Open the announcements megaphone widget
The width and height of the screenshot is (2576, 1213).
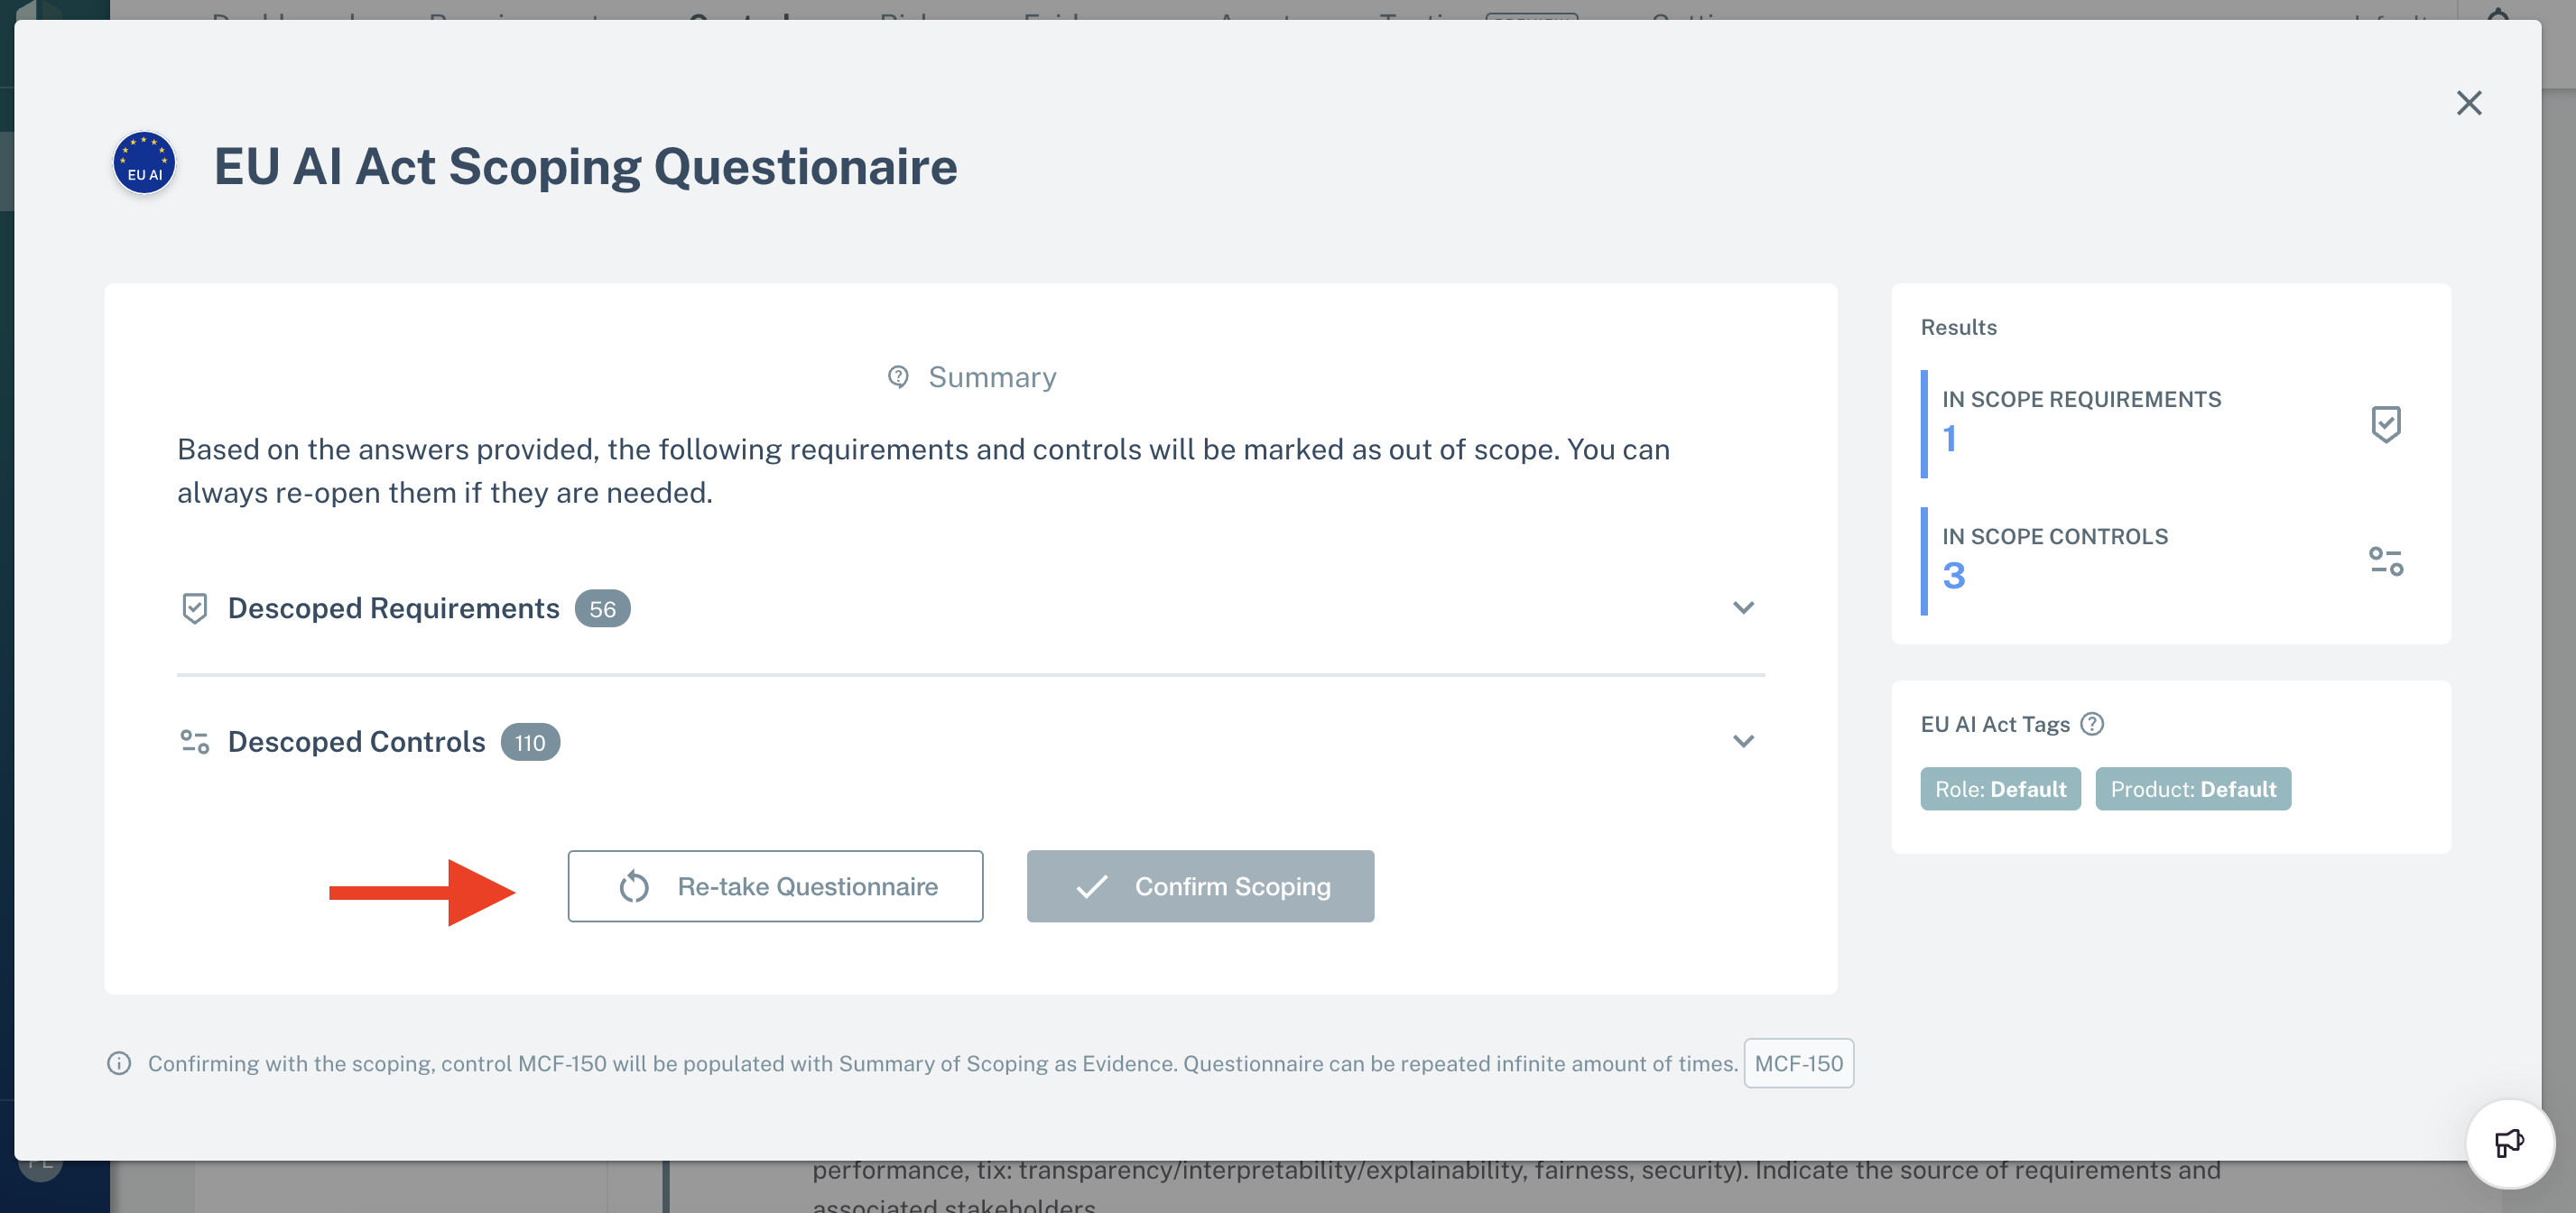[2509, 1143]
